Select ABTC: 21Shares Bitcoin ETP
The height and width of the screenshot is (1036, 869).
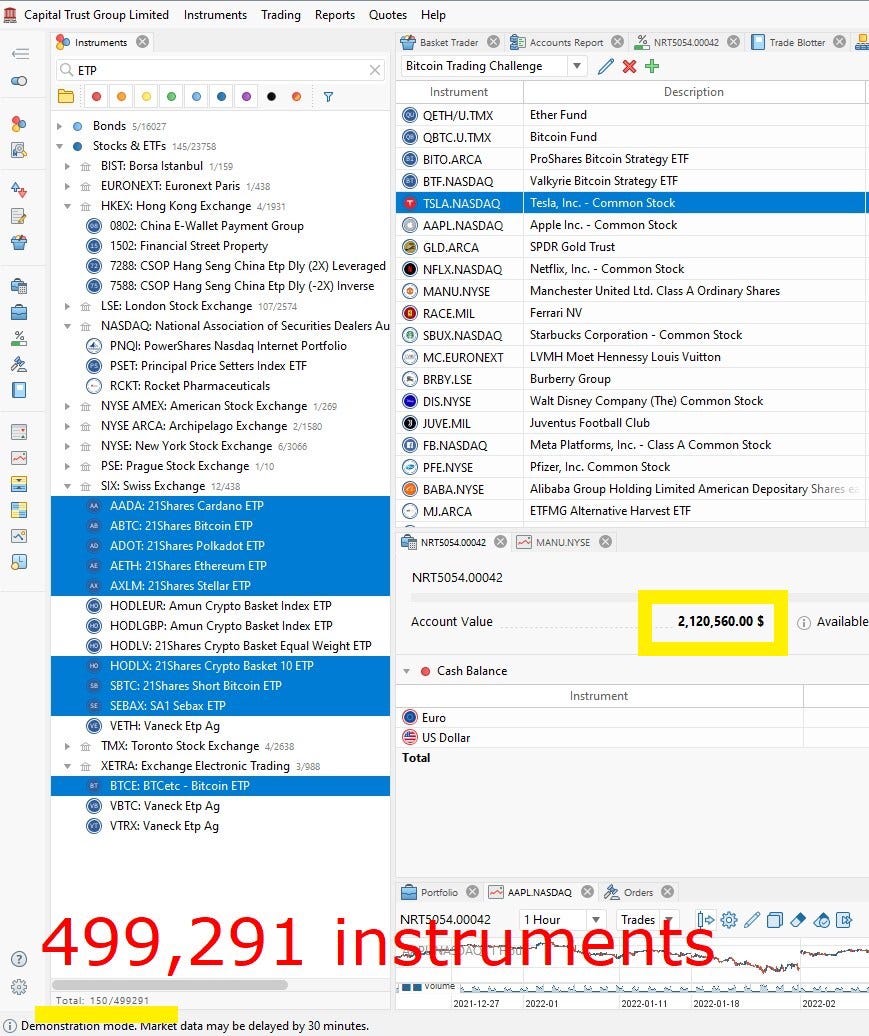[x=220, y=526]
